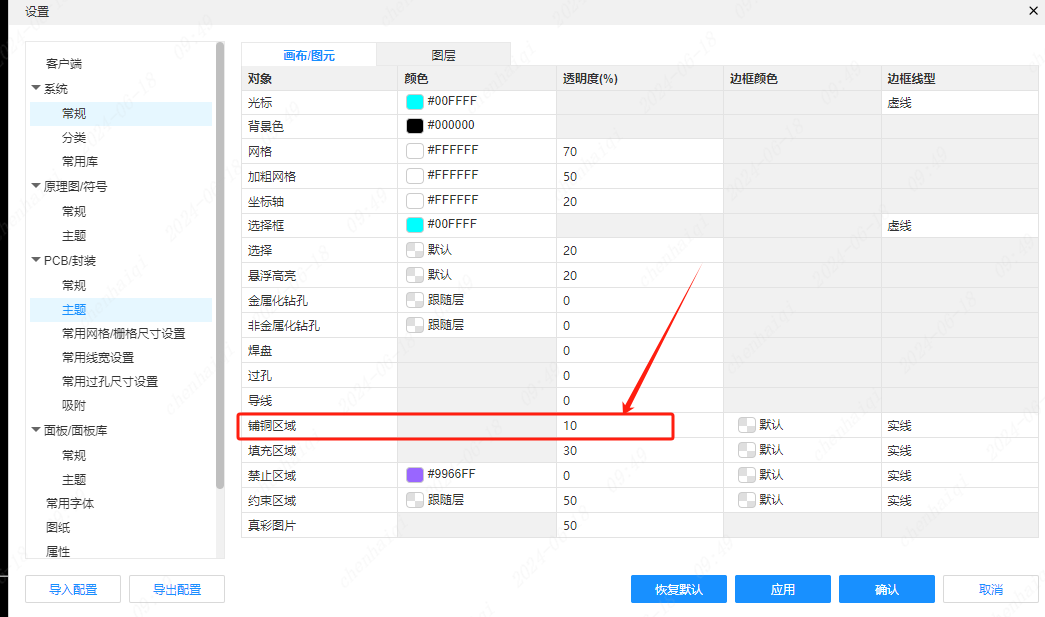Image resolution: width=1045 pixels, height=617 pixels.
Task: Click the 跟随层 swatch for 金属化钻孔
Action: click(414, 299)
